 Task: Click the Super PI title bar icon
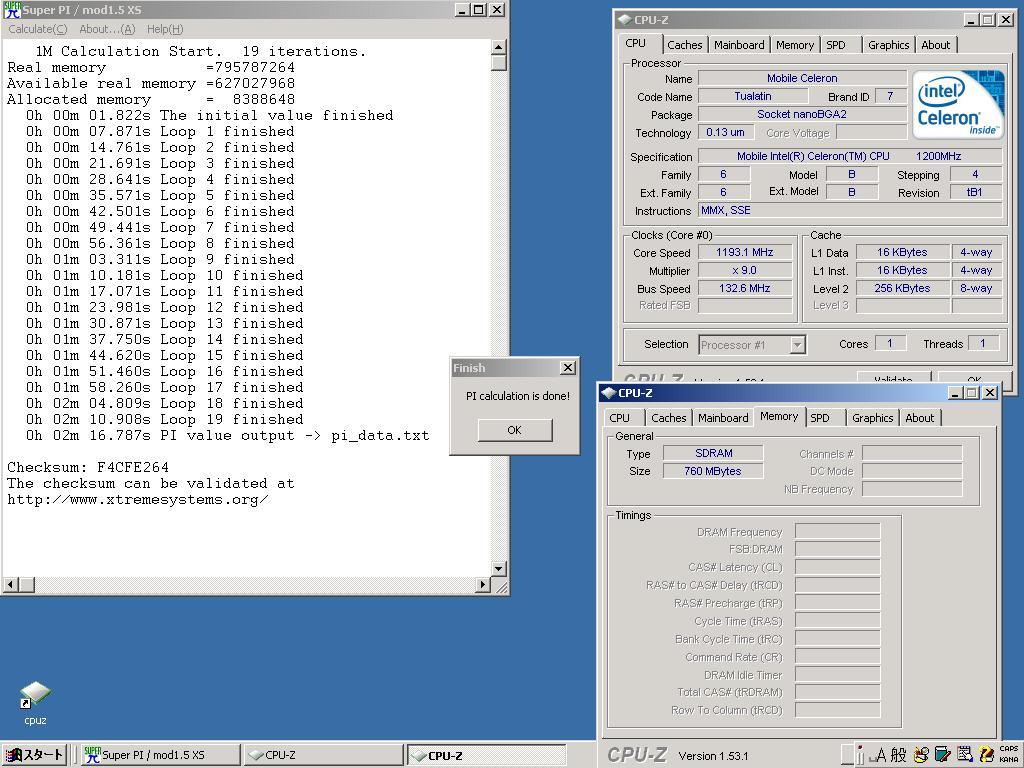click(12, 10)
